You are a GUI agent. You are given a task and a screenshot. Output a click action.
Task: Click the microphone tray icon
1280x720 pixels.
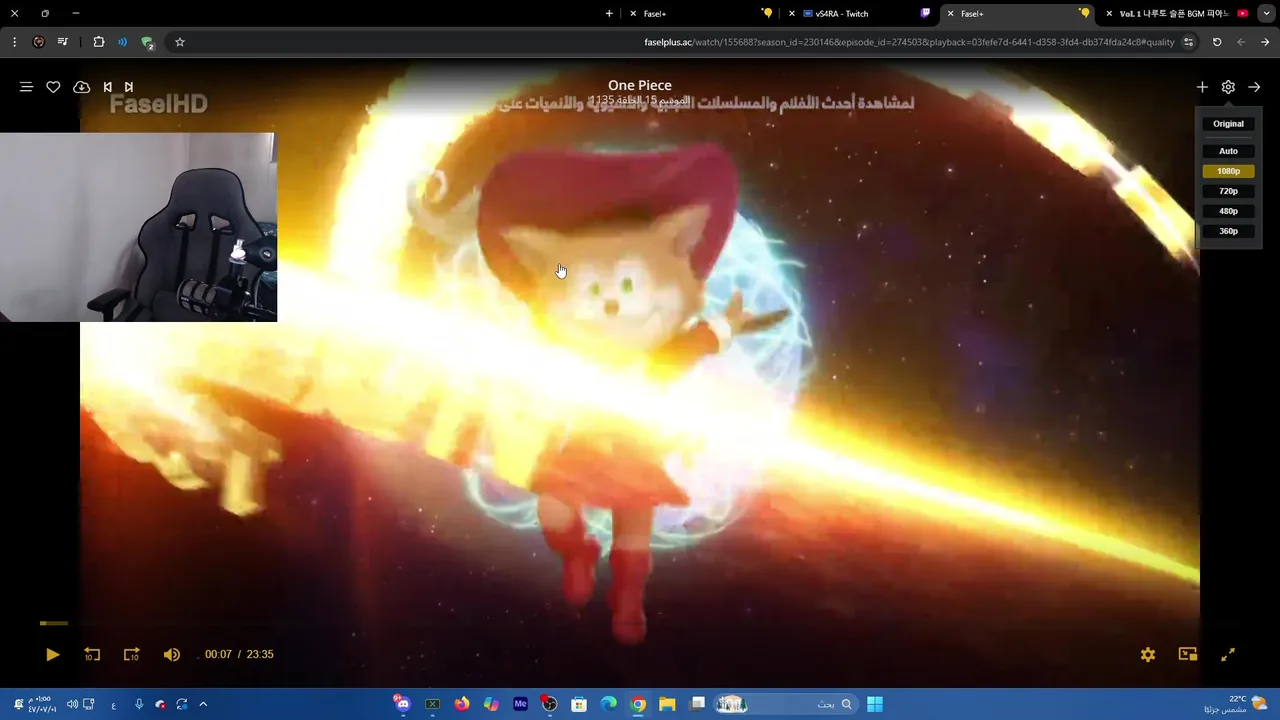click(x=139, y=704)
